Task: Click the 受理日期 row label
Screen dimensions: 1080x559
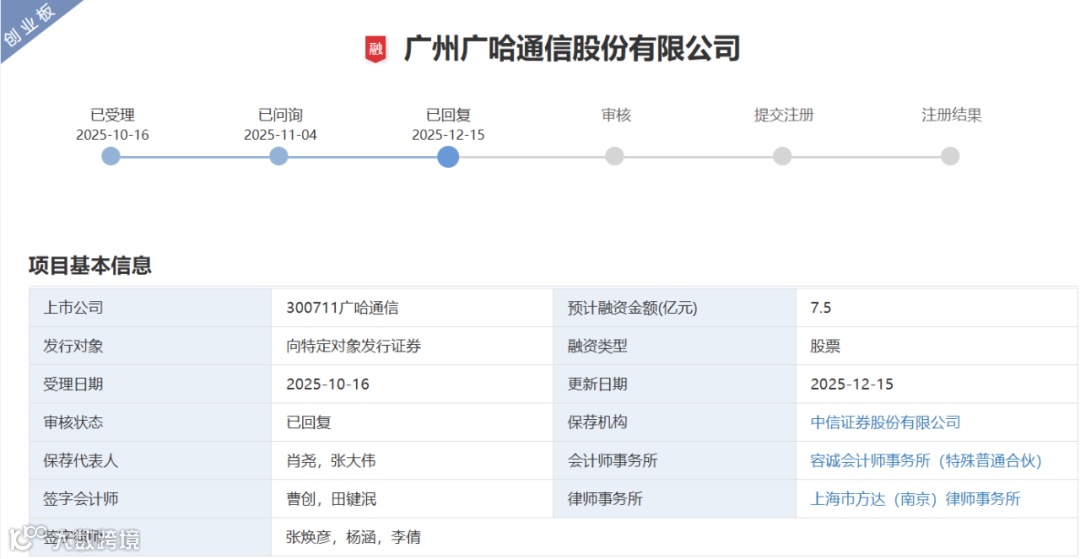Action: coord(73,384)
